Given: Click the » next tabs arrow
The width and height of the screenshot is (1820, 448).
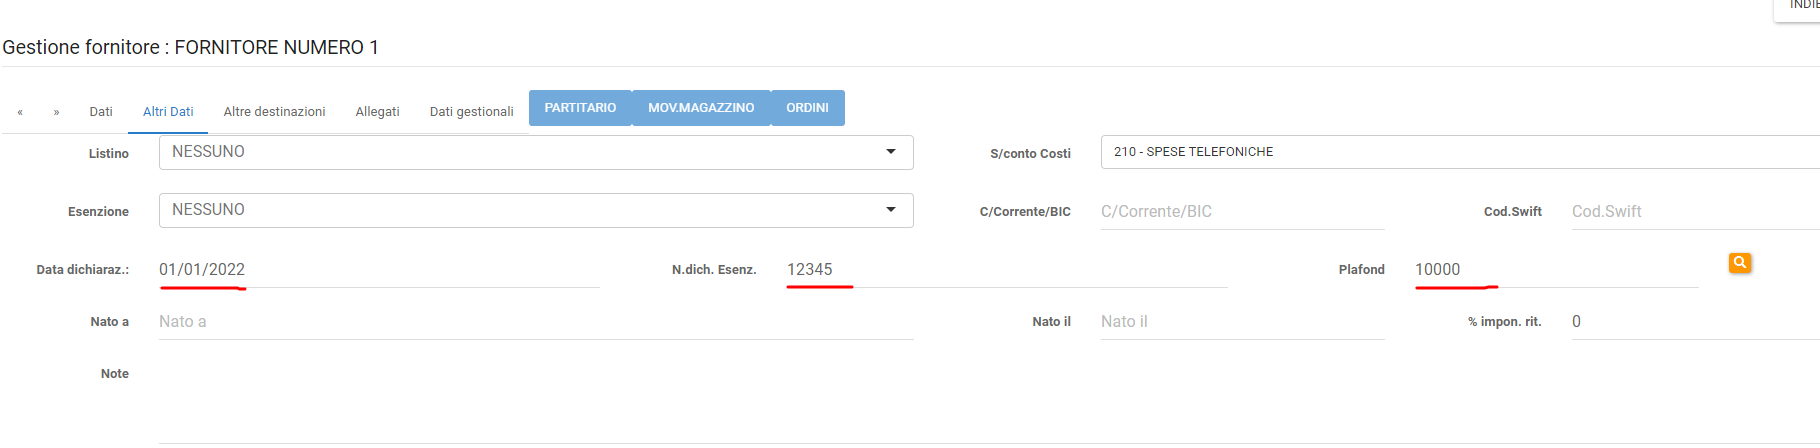Looking at the screenshot, I should click(57, 112).
